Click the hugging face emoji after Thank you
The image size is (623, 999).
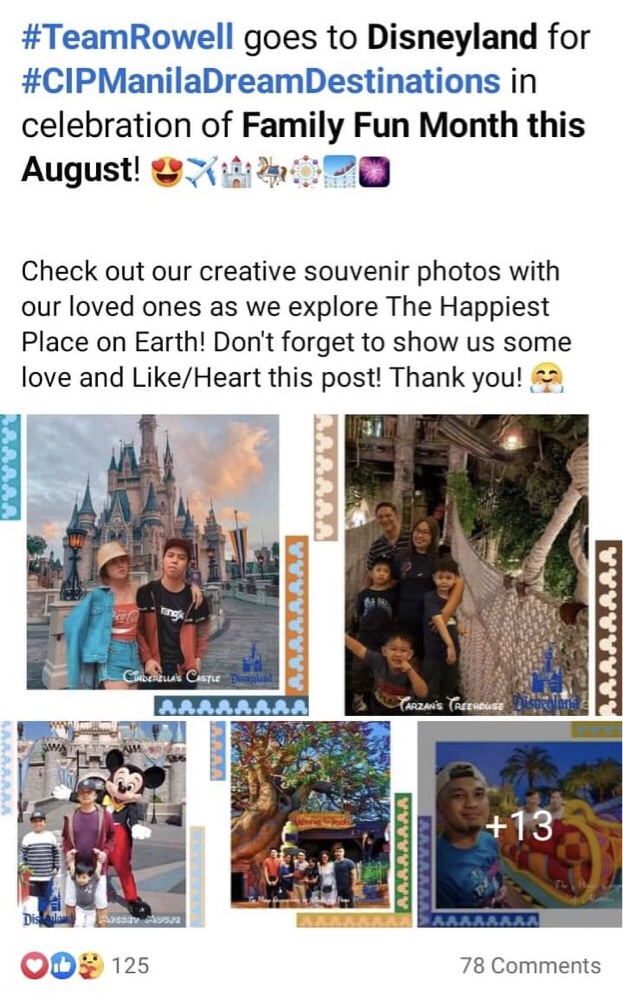(547, 378)
